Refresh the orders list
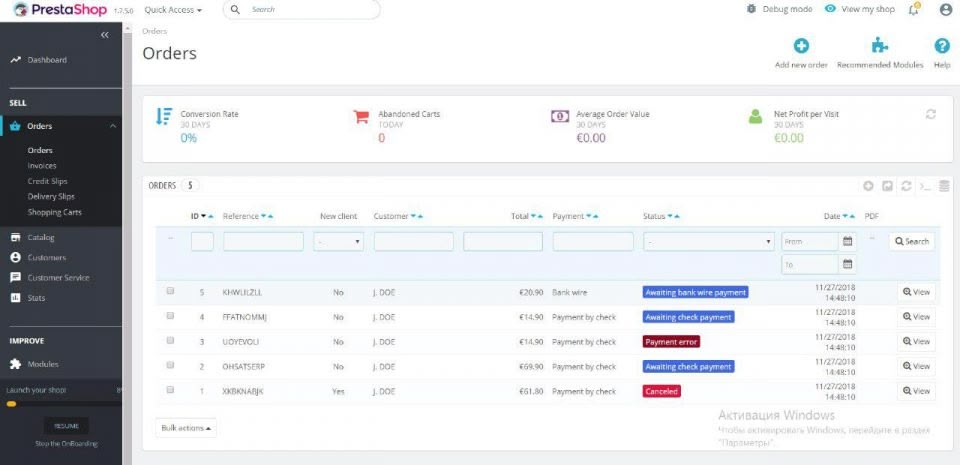This screenshot has height=465, width=960. tap(906, 186)
